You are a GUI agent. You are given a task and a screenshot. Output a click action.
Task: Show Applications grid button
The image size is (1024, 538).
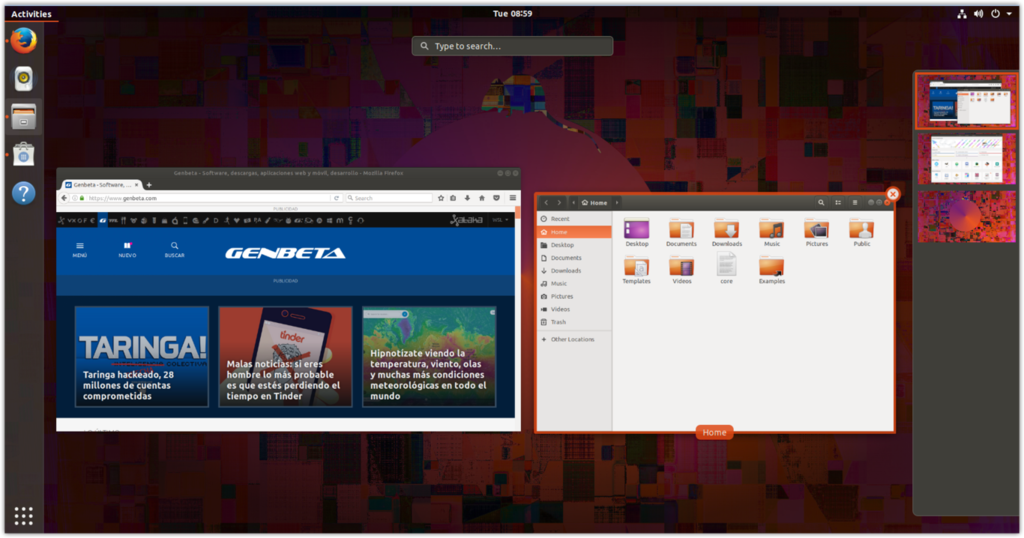(x=24, y=516)
